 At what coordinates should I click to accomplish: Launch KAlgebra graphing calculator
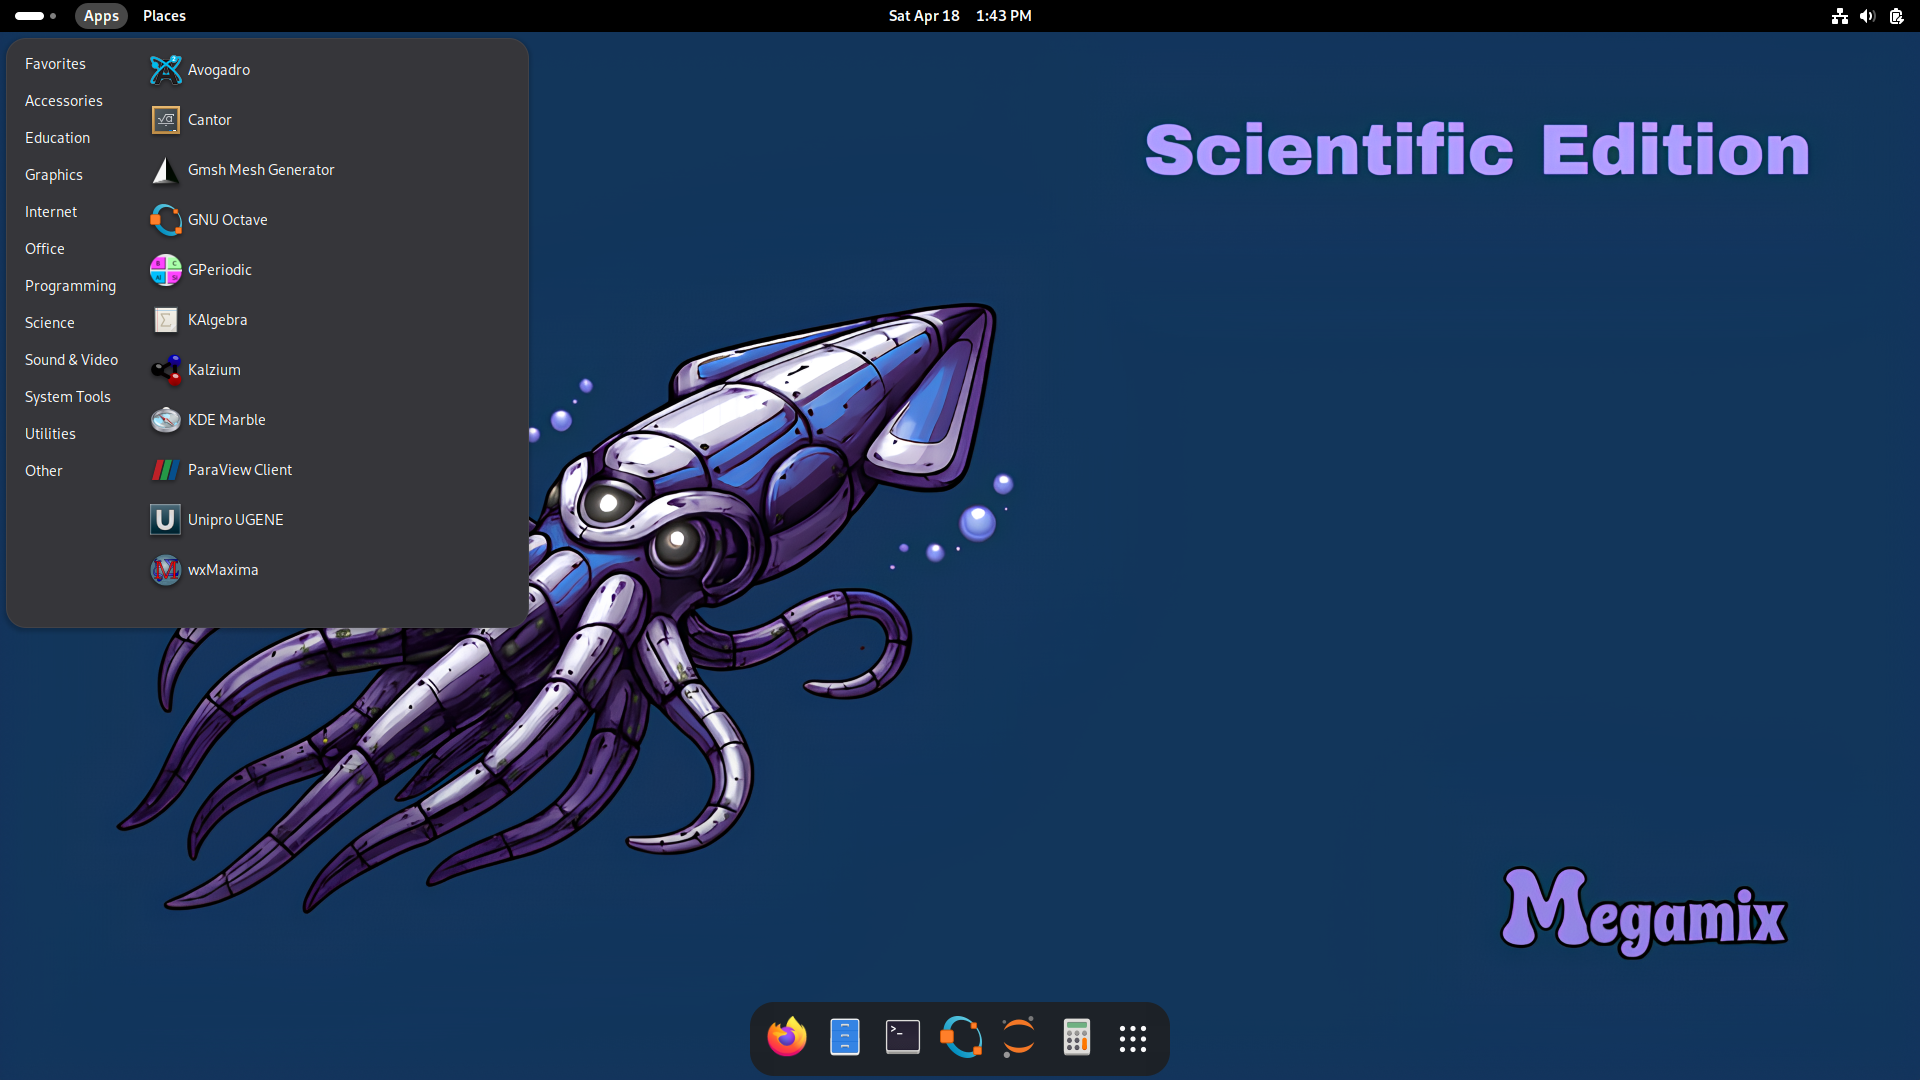click(218, 319)
